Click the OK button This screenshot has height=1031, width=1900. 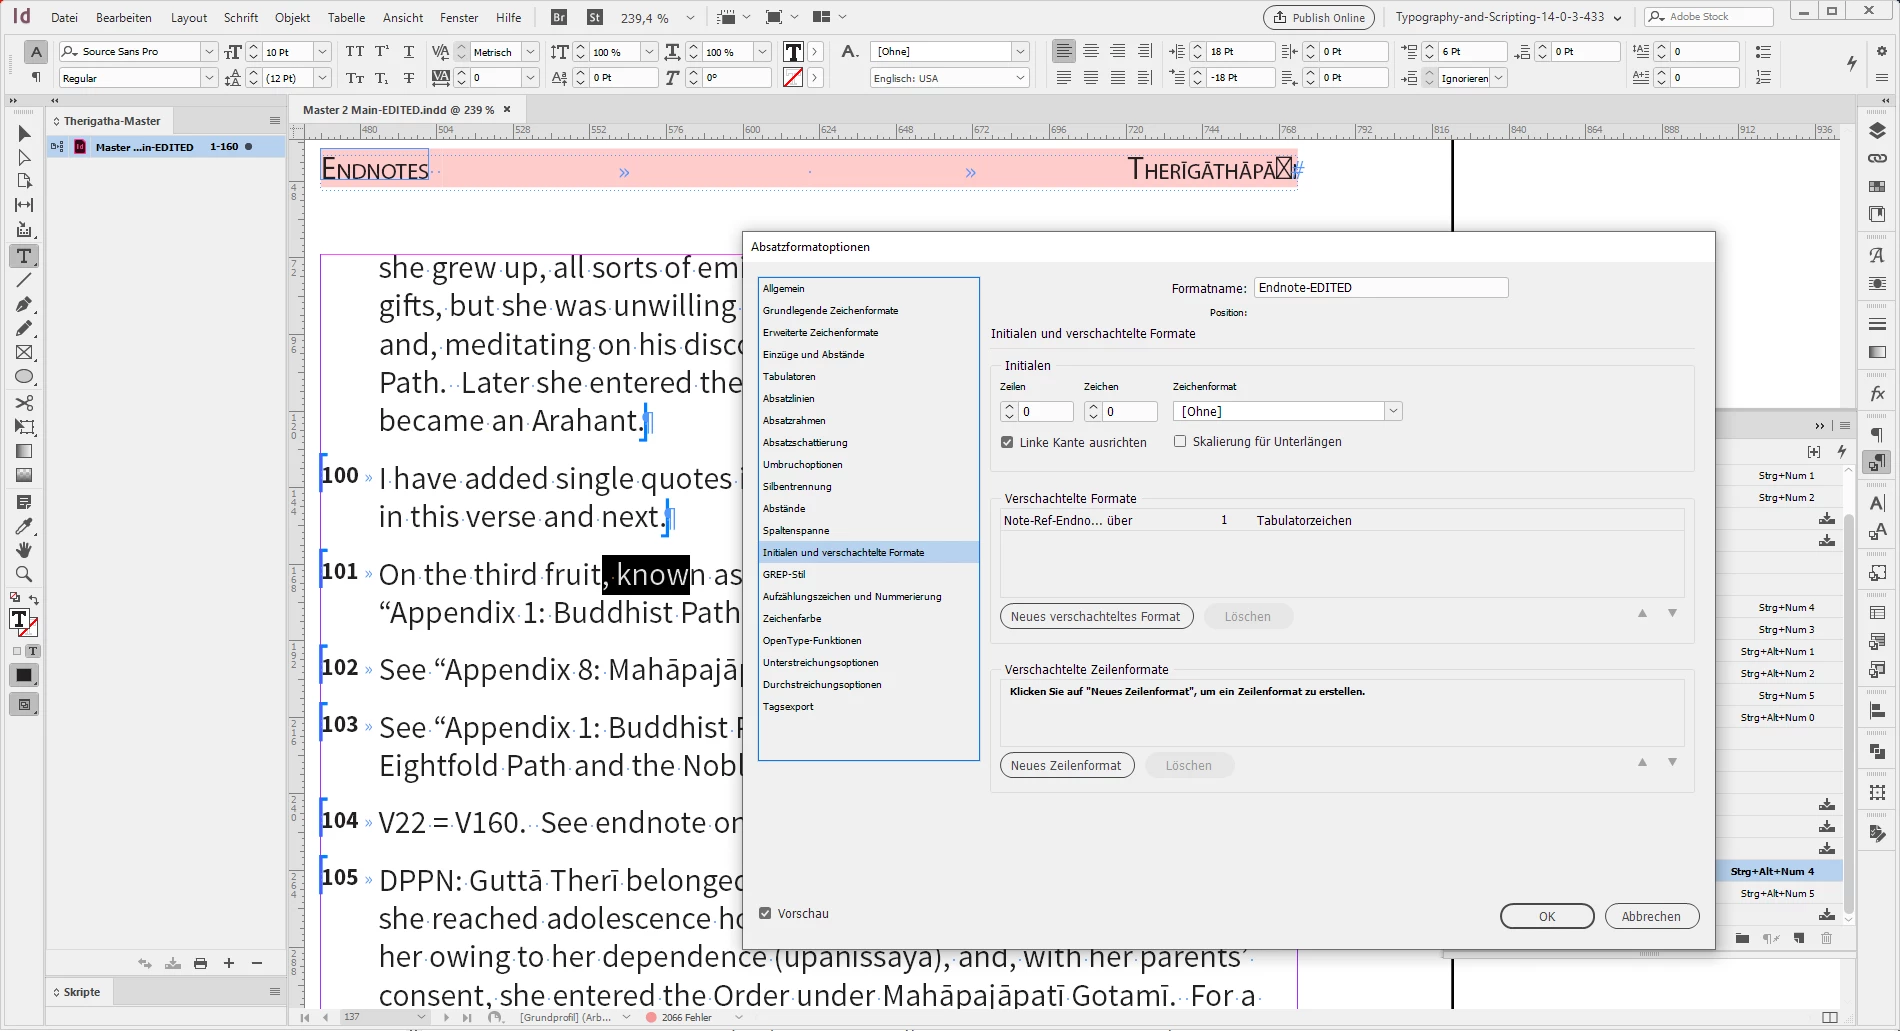click(1547, 916)
